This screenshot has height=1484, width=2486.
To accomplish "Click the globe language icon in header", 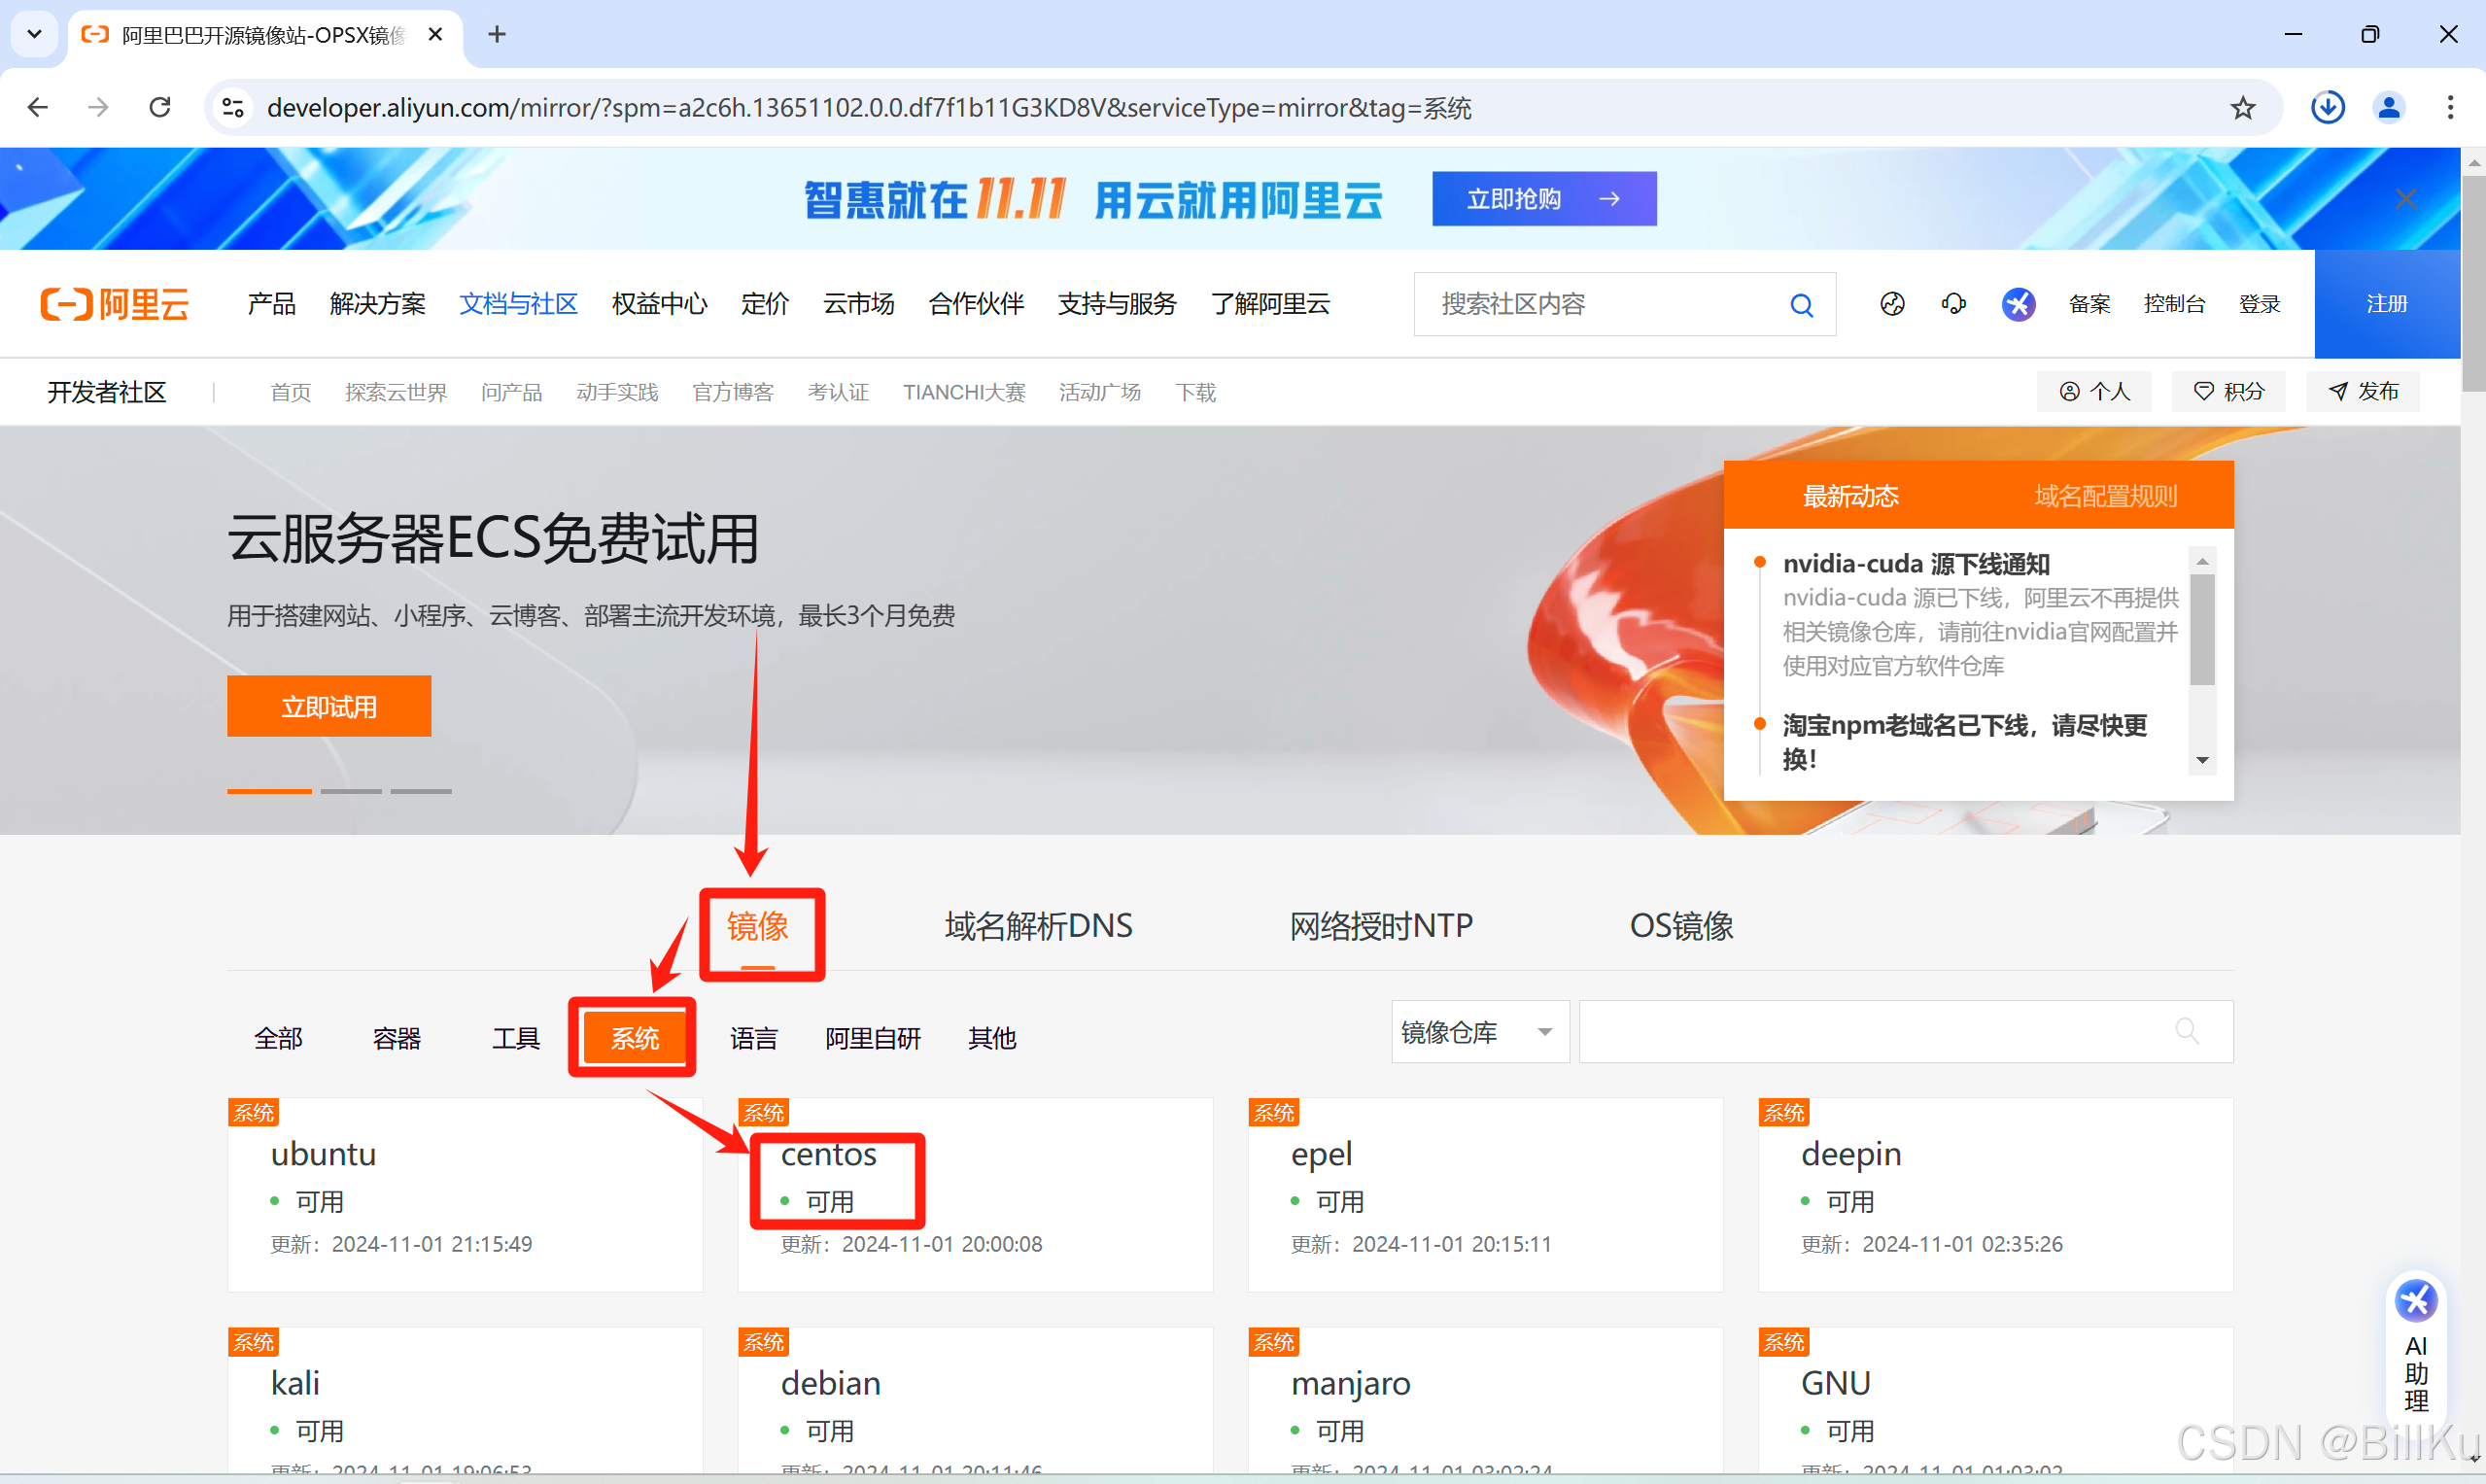I will (1892, 304).
